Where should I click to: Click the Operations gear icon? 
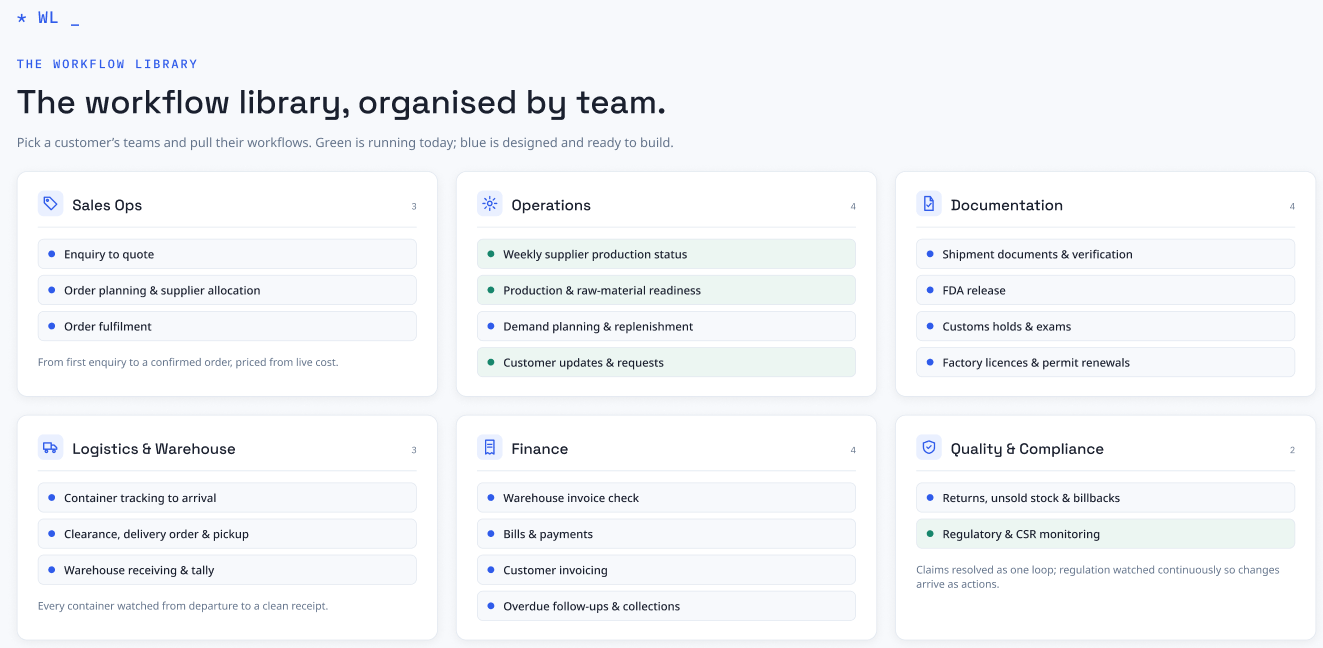coord(489,204)
